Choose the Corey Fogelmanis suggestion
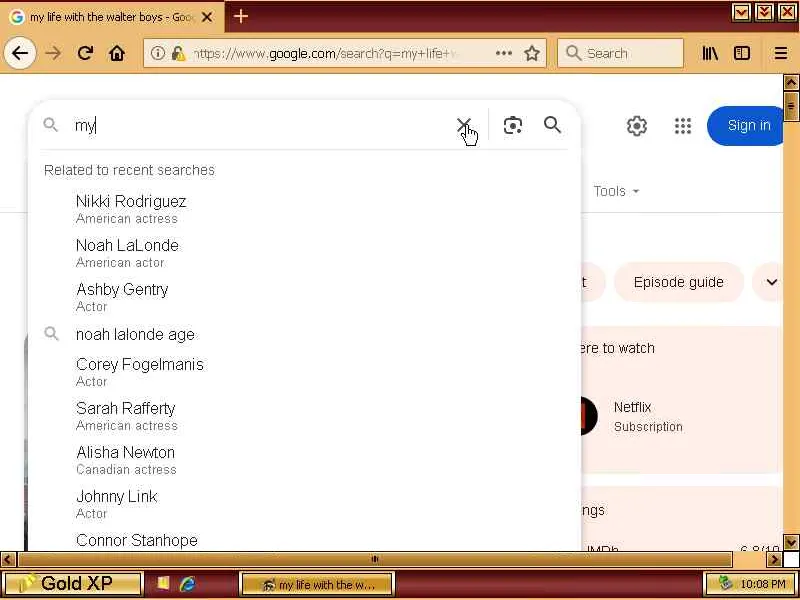This screenshot has height=600, width=800. coord(304,372)
